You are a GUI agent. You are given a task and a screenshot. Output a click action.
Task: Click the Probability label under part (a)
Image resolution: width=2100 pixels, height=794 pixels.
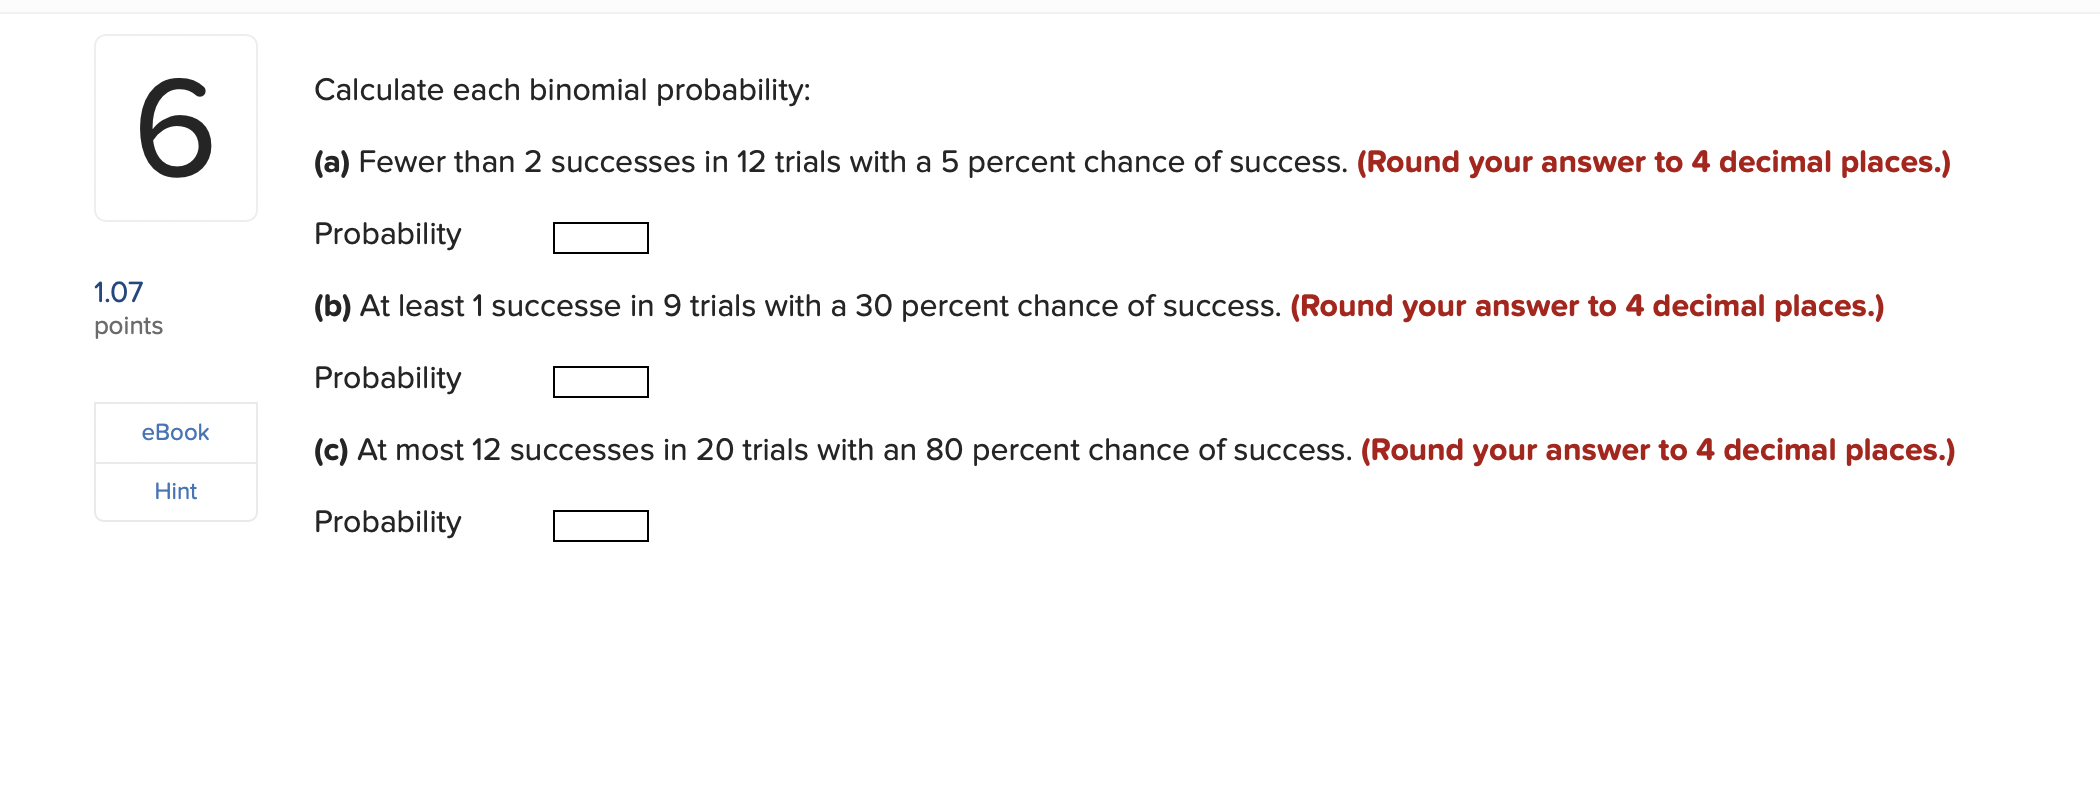point(387,233)
